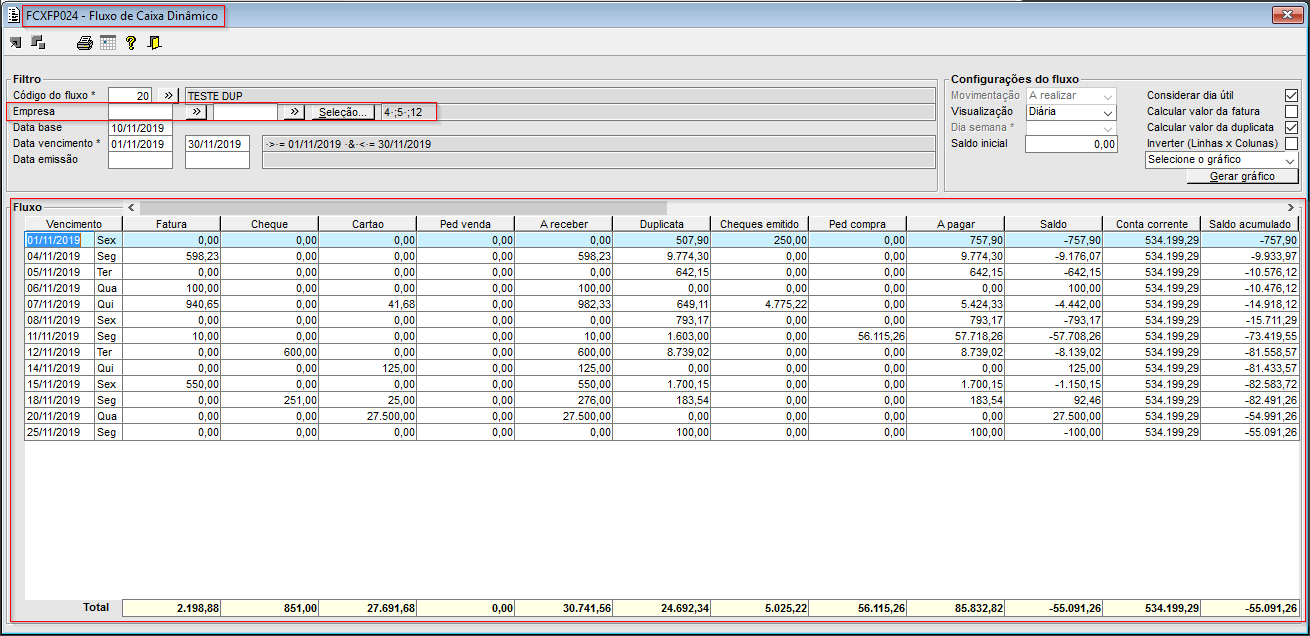Open the Movimentação dropdown

pyautogui.click(x=1071, y=95)
